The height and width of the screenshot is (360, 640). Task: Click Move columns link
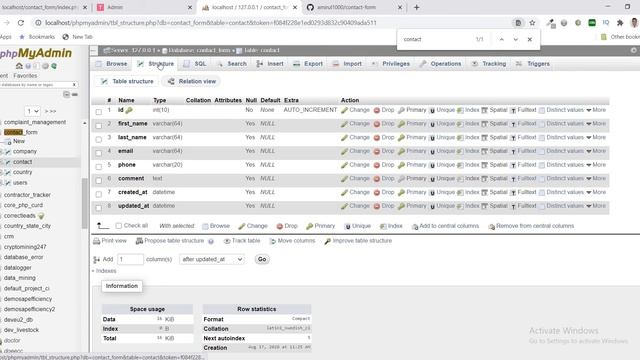292,241
